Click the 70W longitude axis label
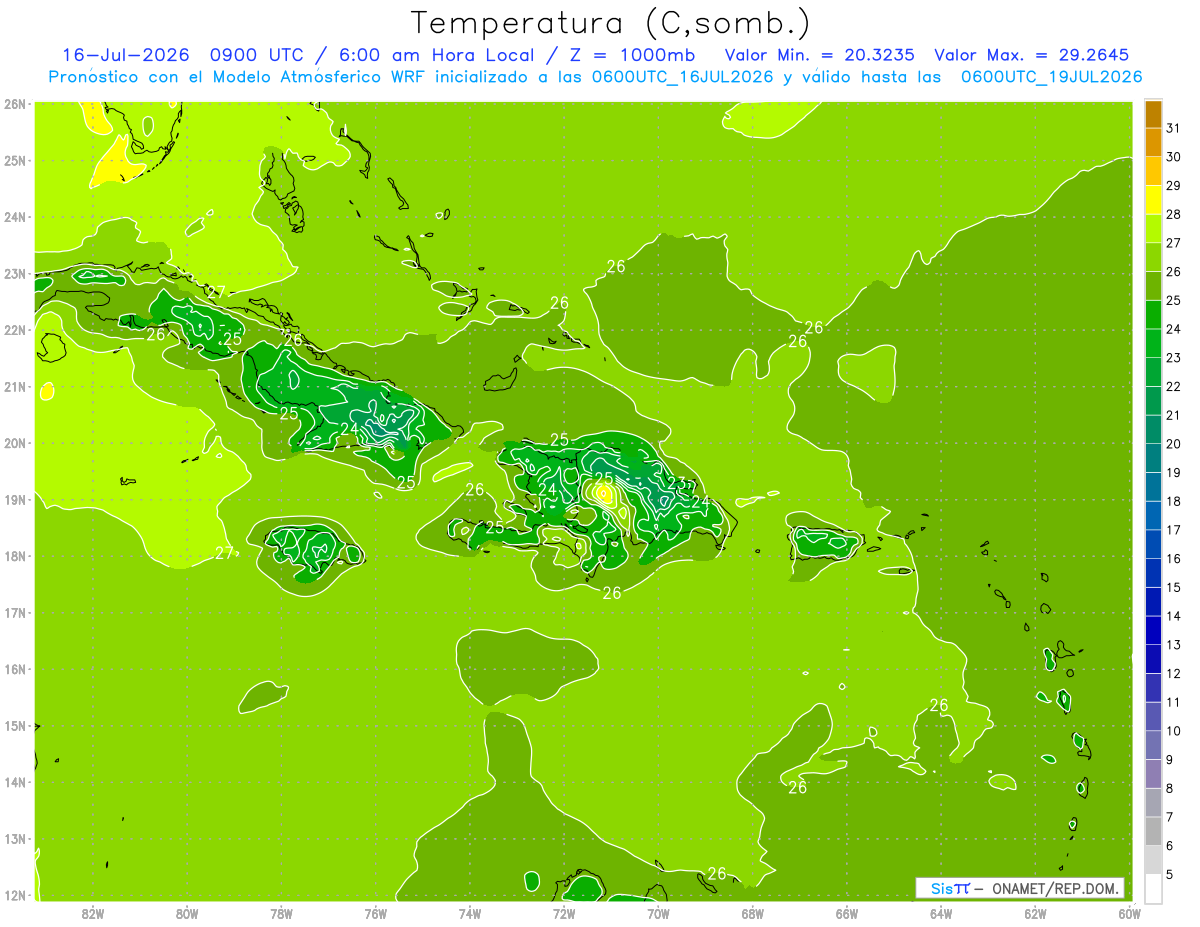Image resolution: width=1200 pixels, height=927 pixels. [658, 913]
